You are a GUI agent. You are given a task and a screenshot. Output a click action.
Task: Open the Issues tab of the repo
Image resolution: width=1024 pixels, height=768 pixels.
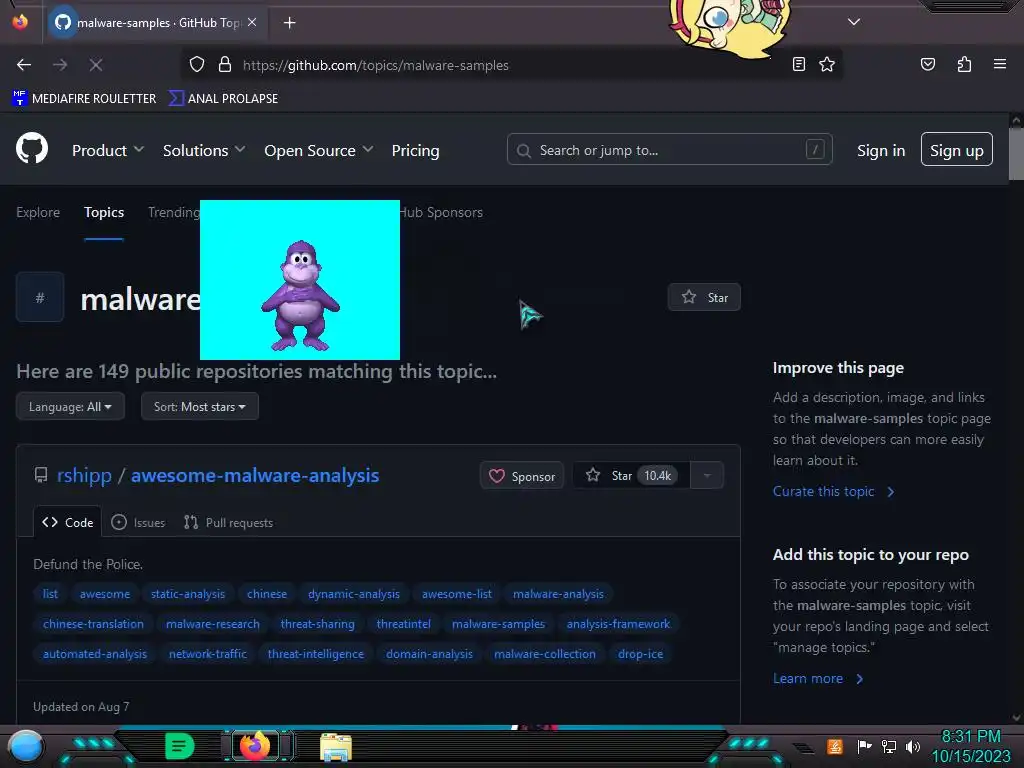click(138, 522)
